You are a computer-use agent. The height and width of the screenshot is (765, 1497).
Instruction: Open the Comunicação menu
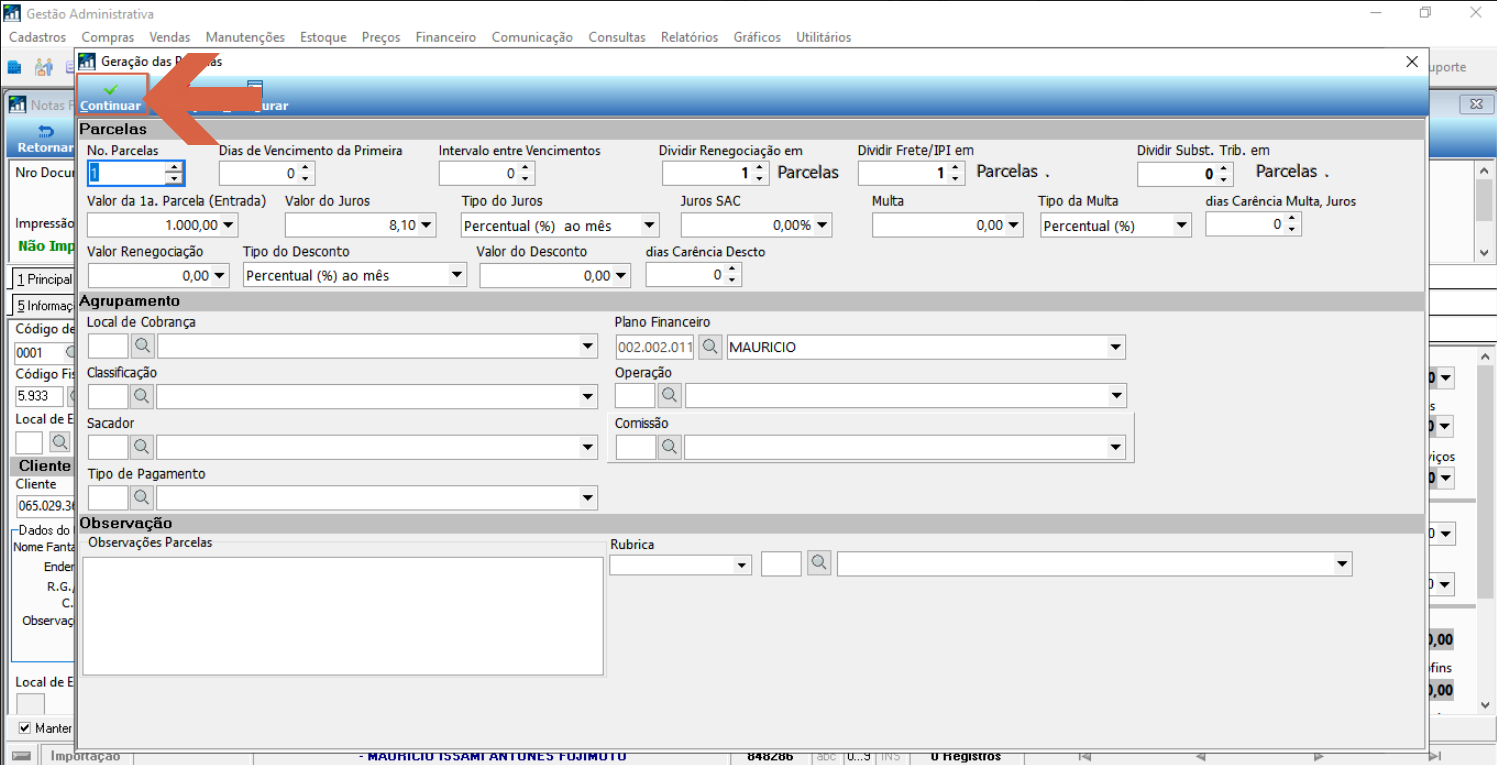532,37
